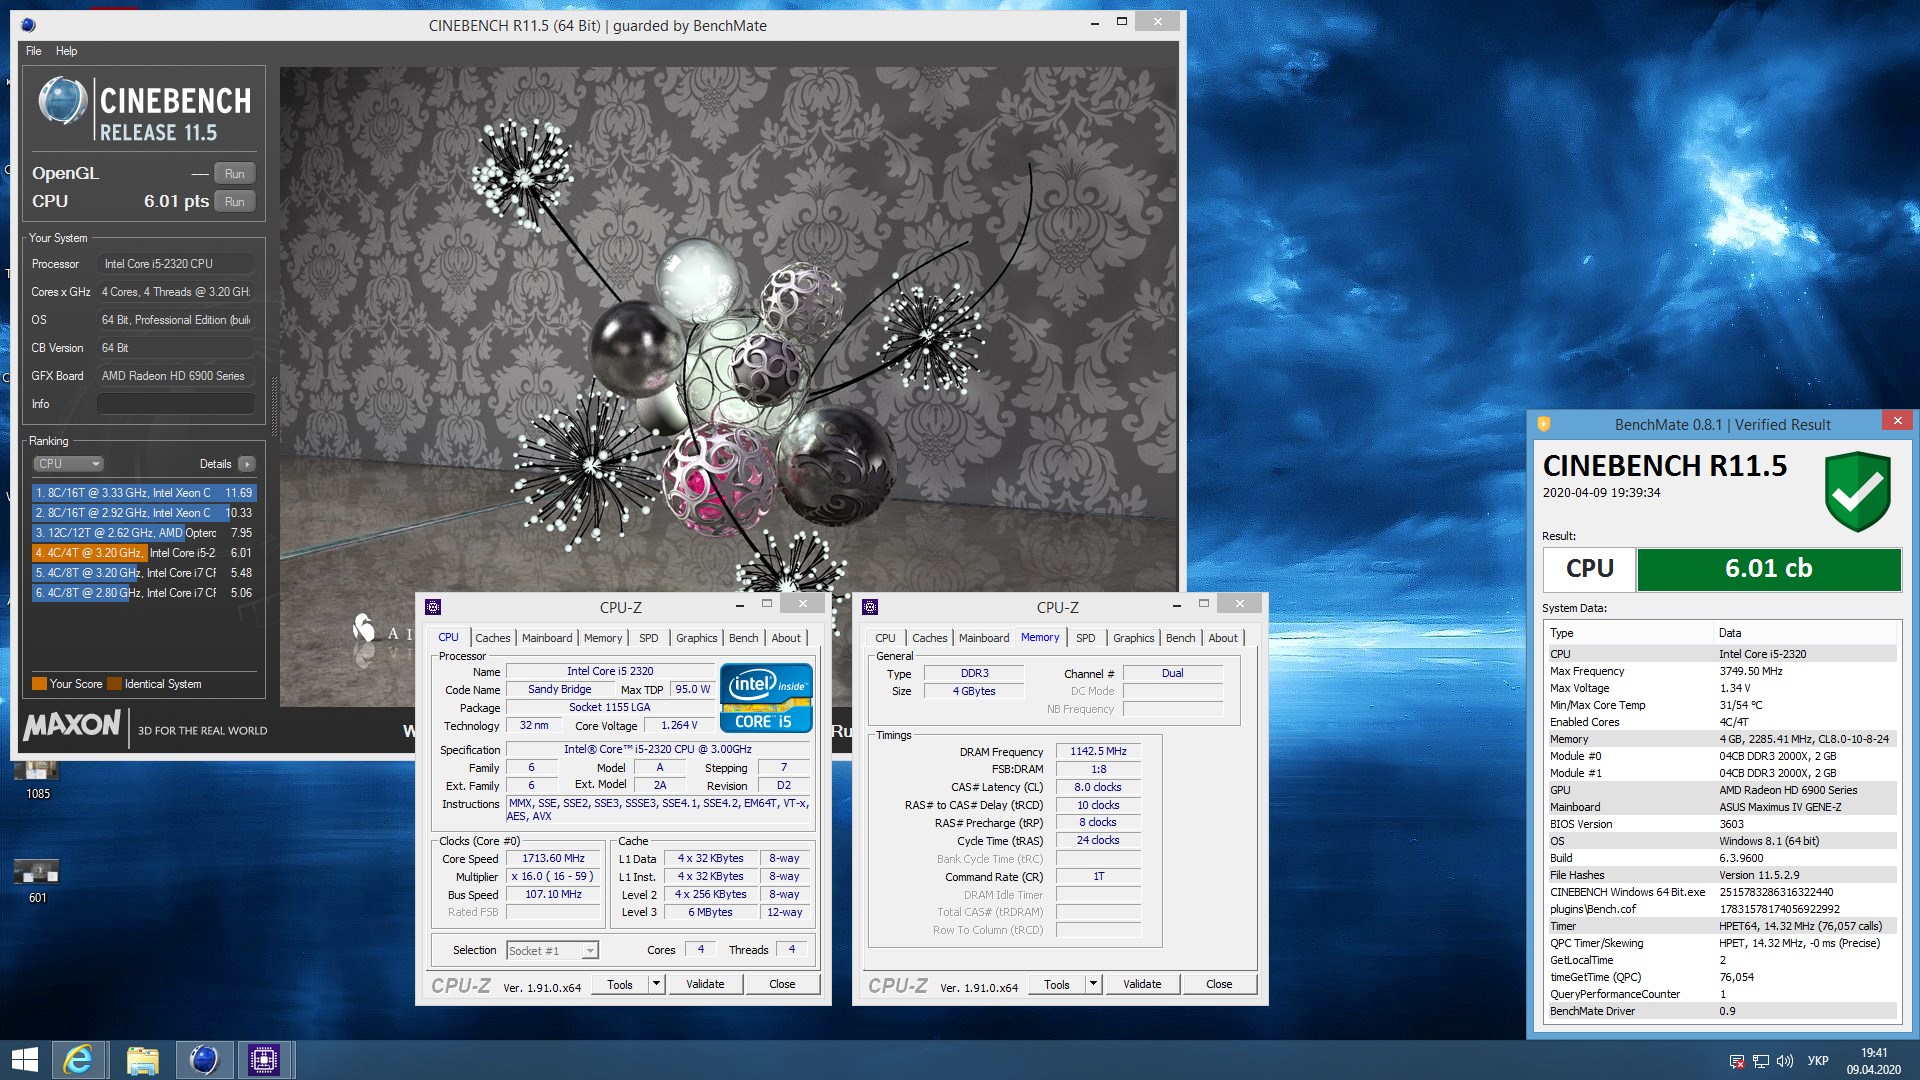Click Validate in right CPU-Z window
Screen dimensions: 1920x1080
[x=1142, y=985]
